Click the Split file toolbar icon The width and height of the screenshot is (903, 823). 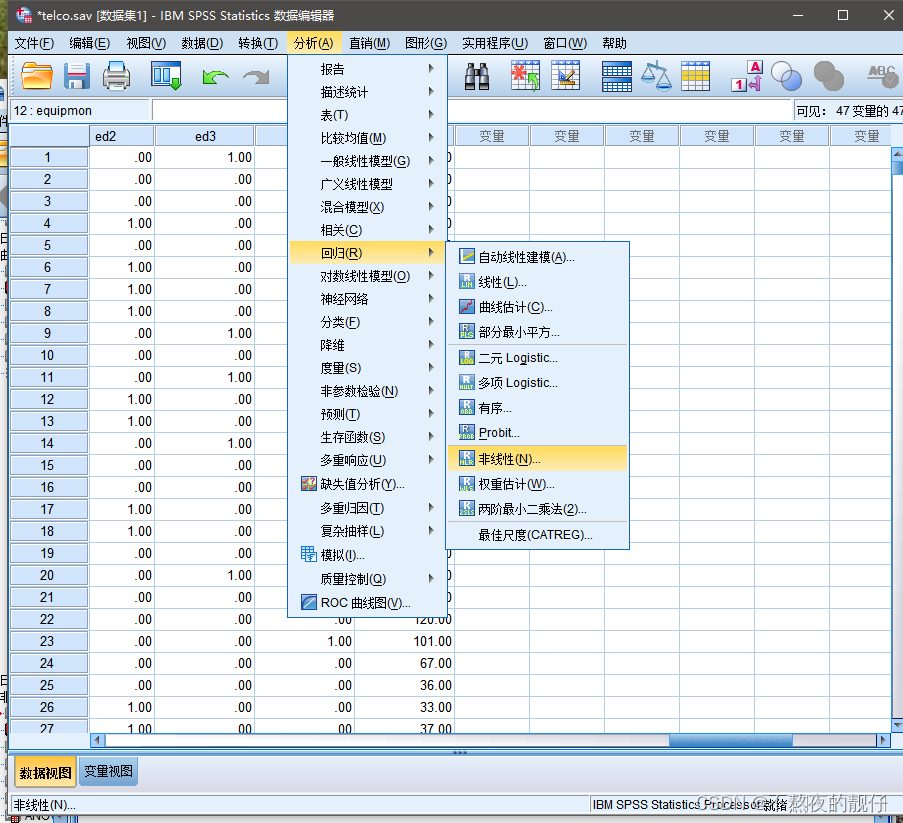[616, 76]
